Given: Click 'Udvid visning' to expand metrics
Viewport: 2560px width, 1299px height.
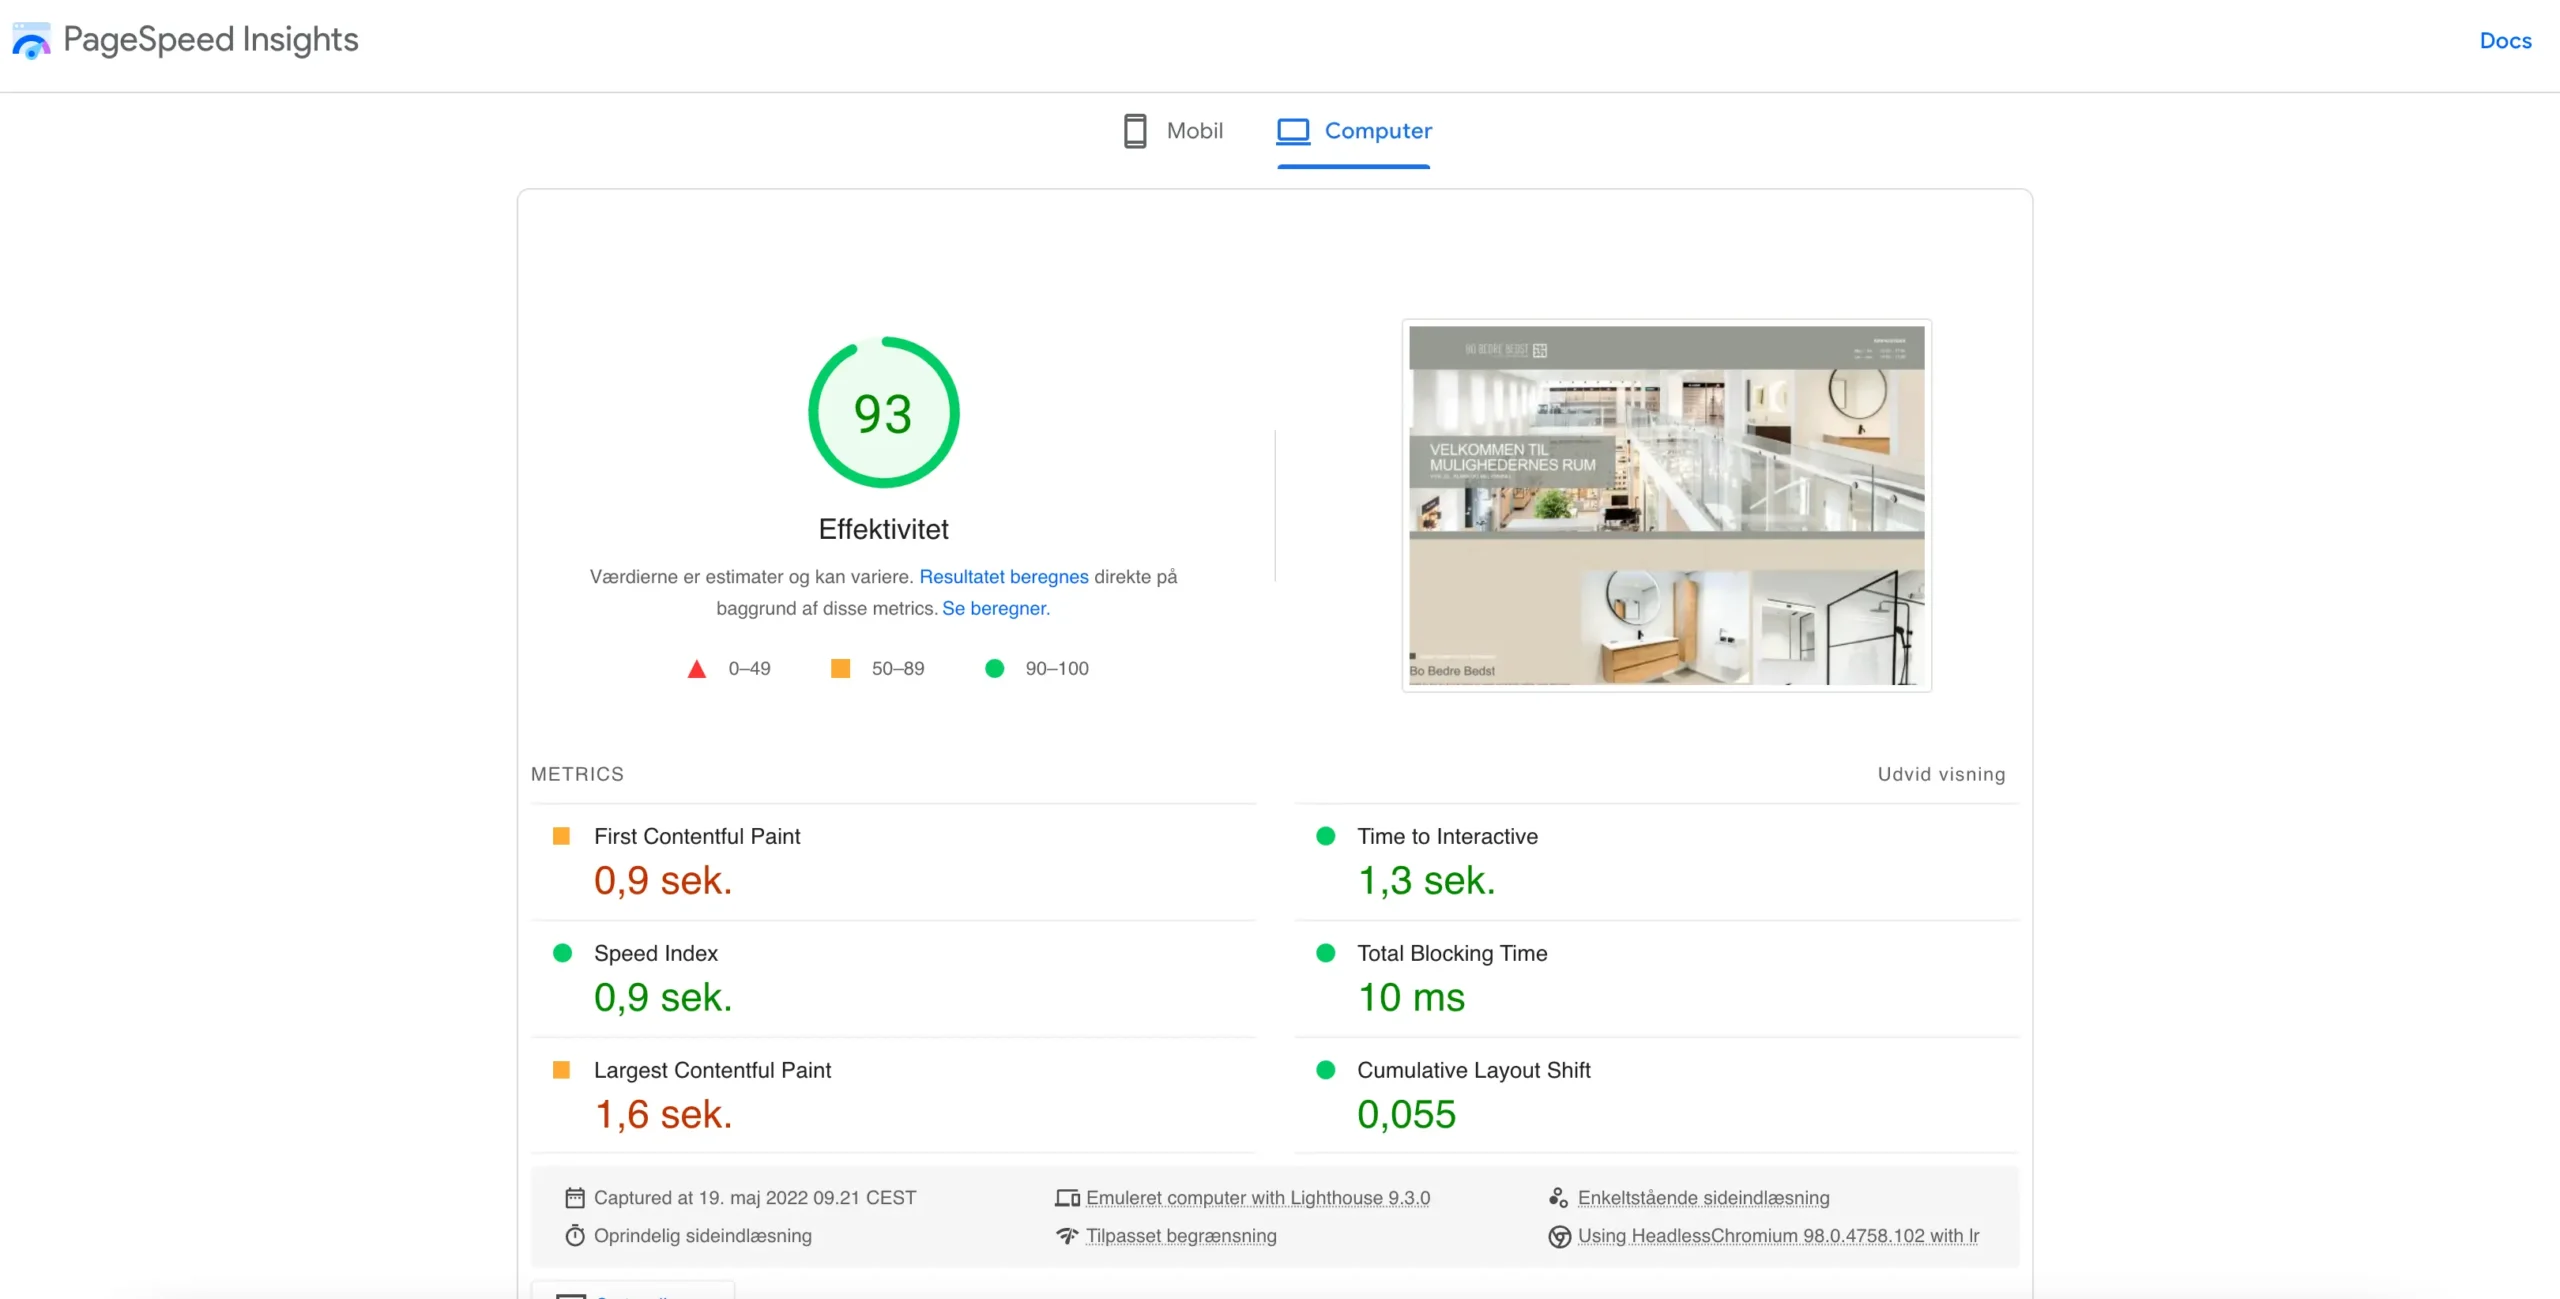Looking at the screenshot, I should [1941, 774].
